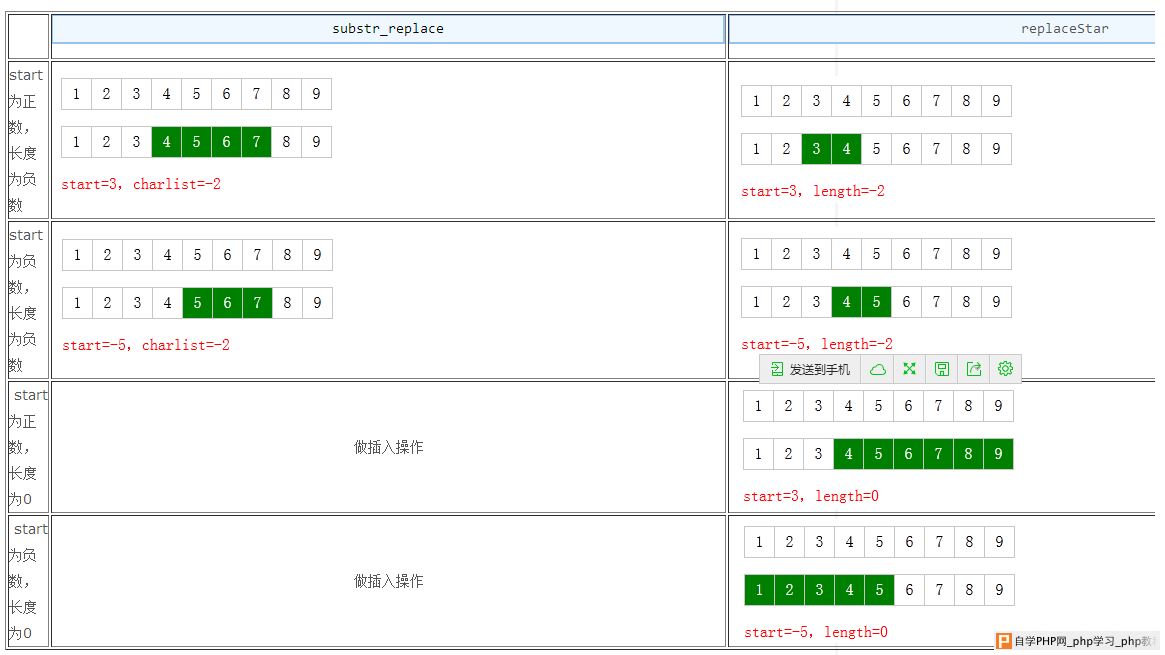Select the caption start=3, charlist=-2
Screen dimensions: 1165x655
coord(141,184)
